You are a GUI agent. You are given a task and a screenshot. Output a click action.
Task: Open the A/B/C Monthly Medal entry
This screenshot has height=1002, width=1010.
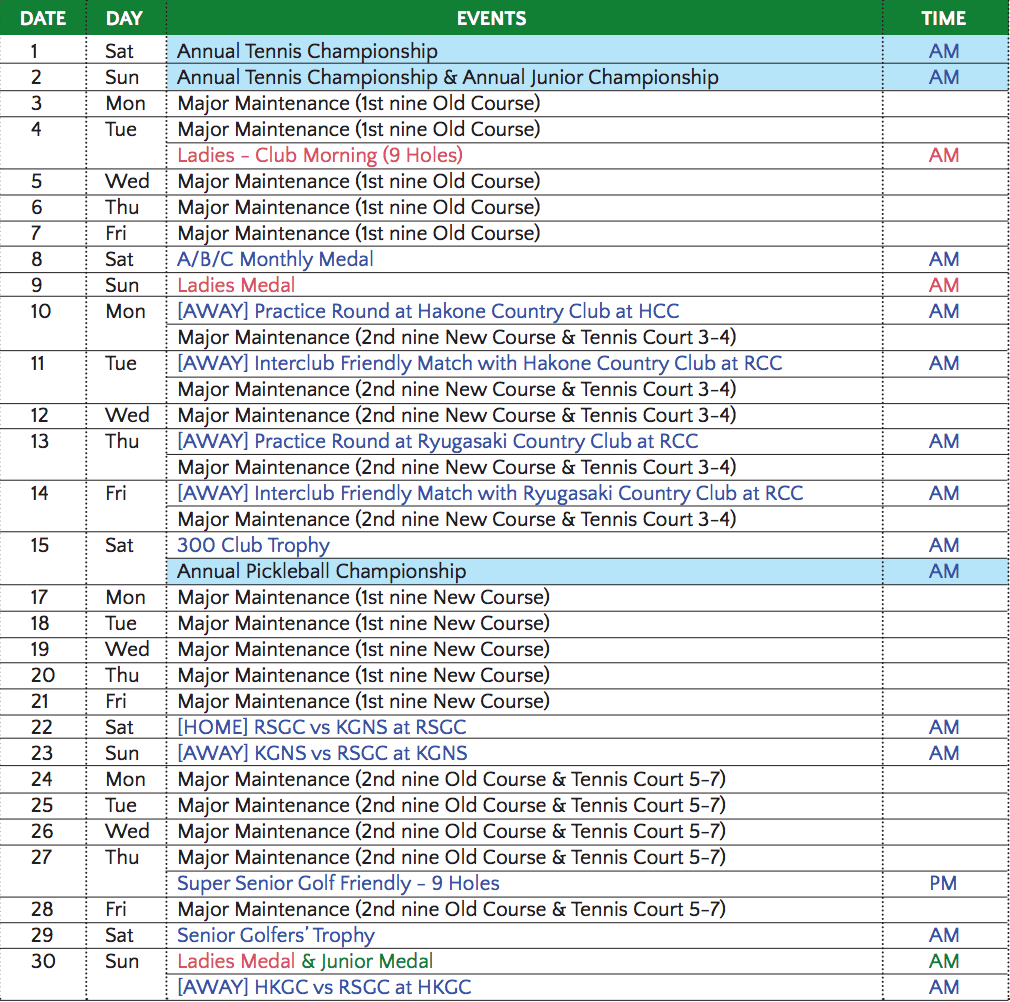pos(275,259)
